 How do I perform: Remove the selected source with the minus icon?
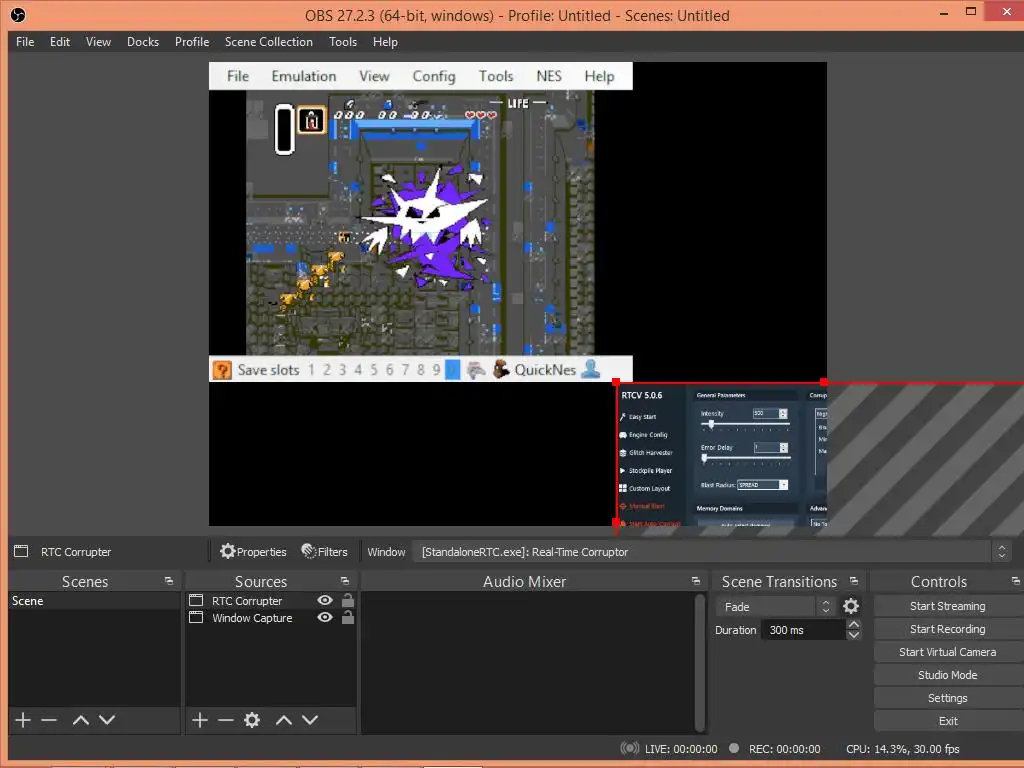click(x=226, y=720)
